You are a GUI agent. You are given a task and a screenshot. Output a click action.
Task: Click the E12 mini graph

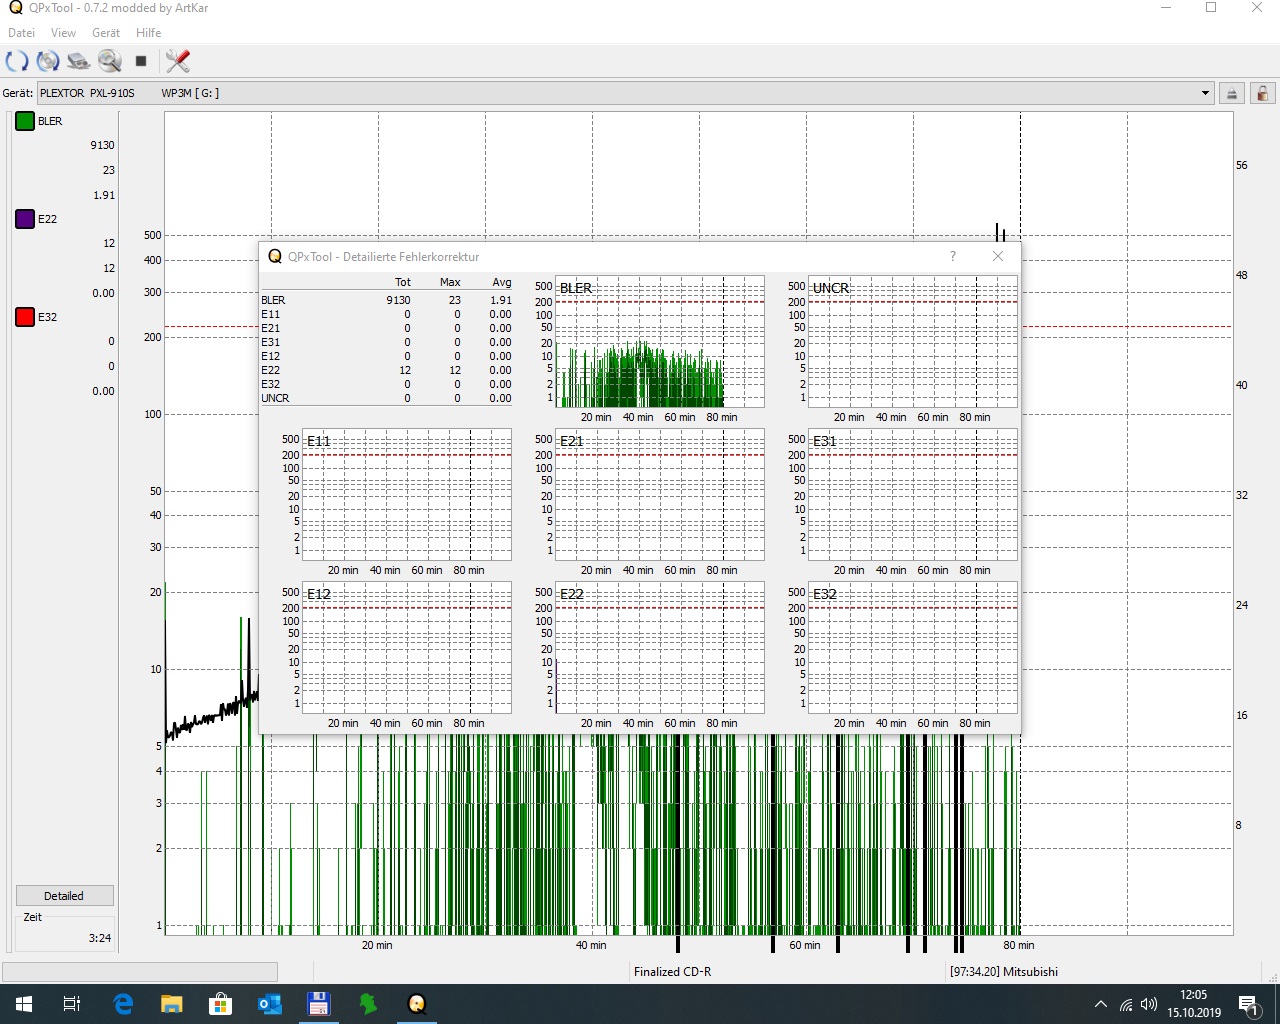point(406,648)
